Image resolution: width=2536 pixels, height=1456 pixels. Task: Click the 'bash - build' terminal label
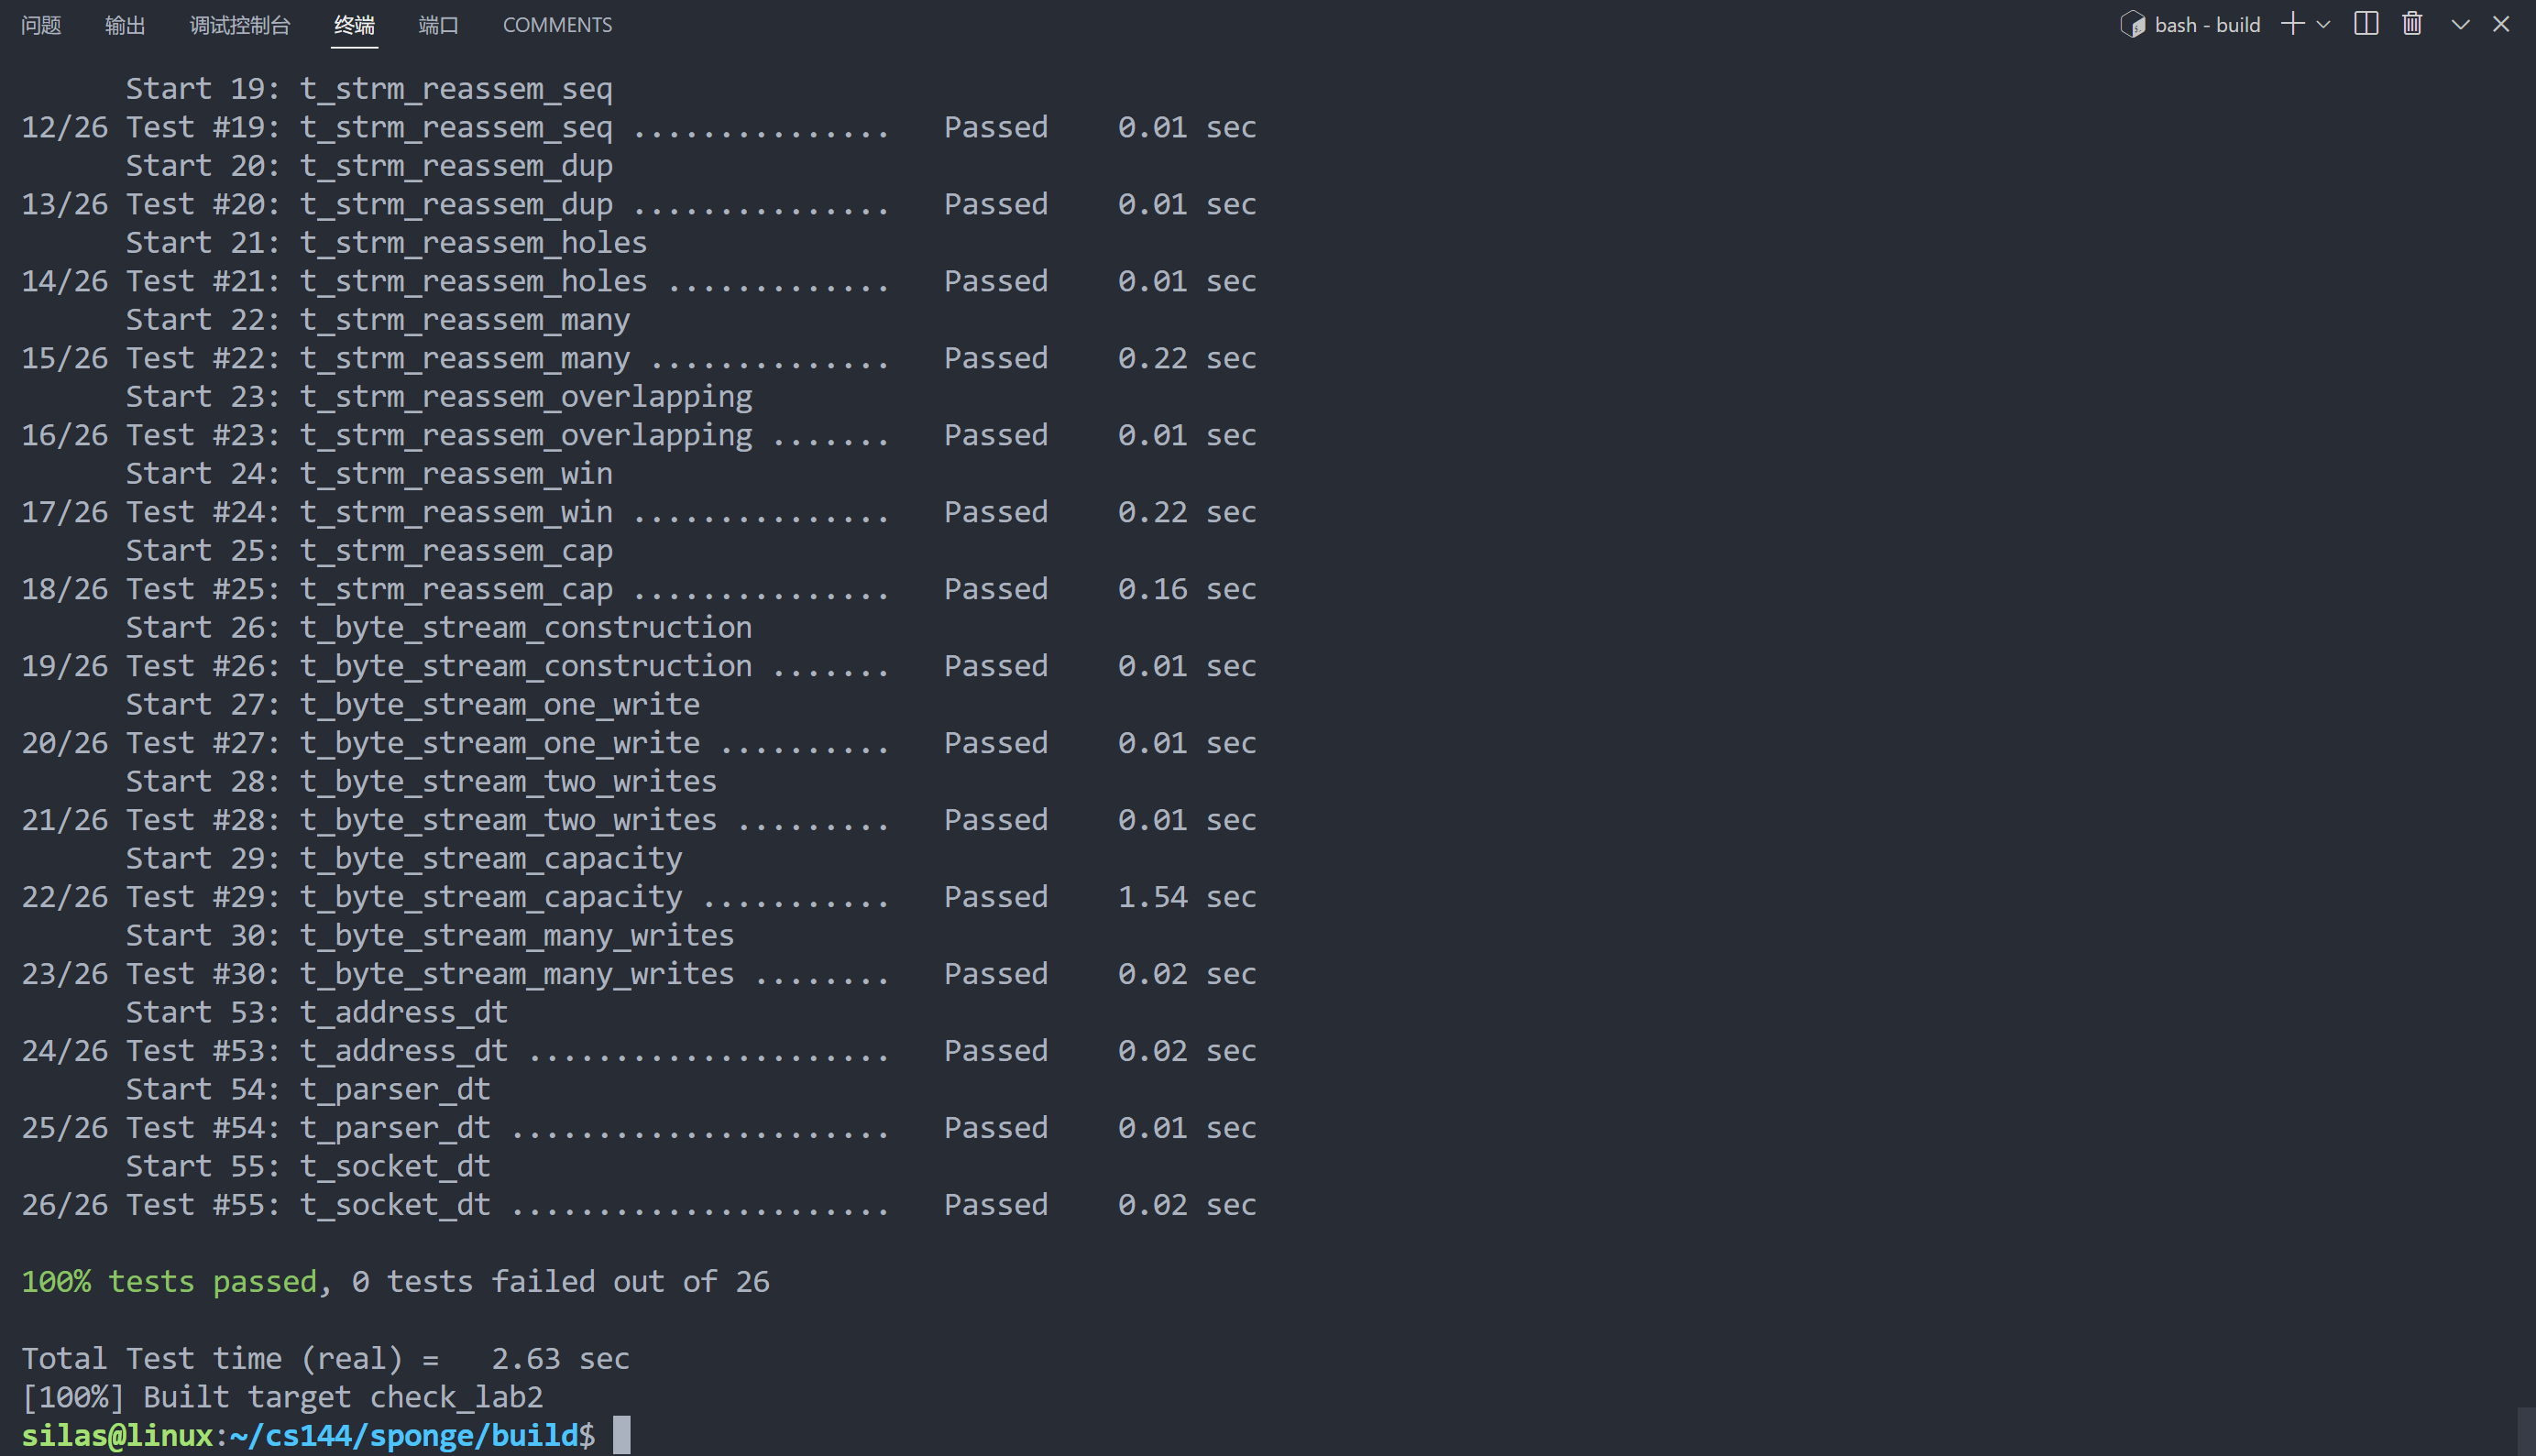coord(2207,25)
